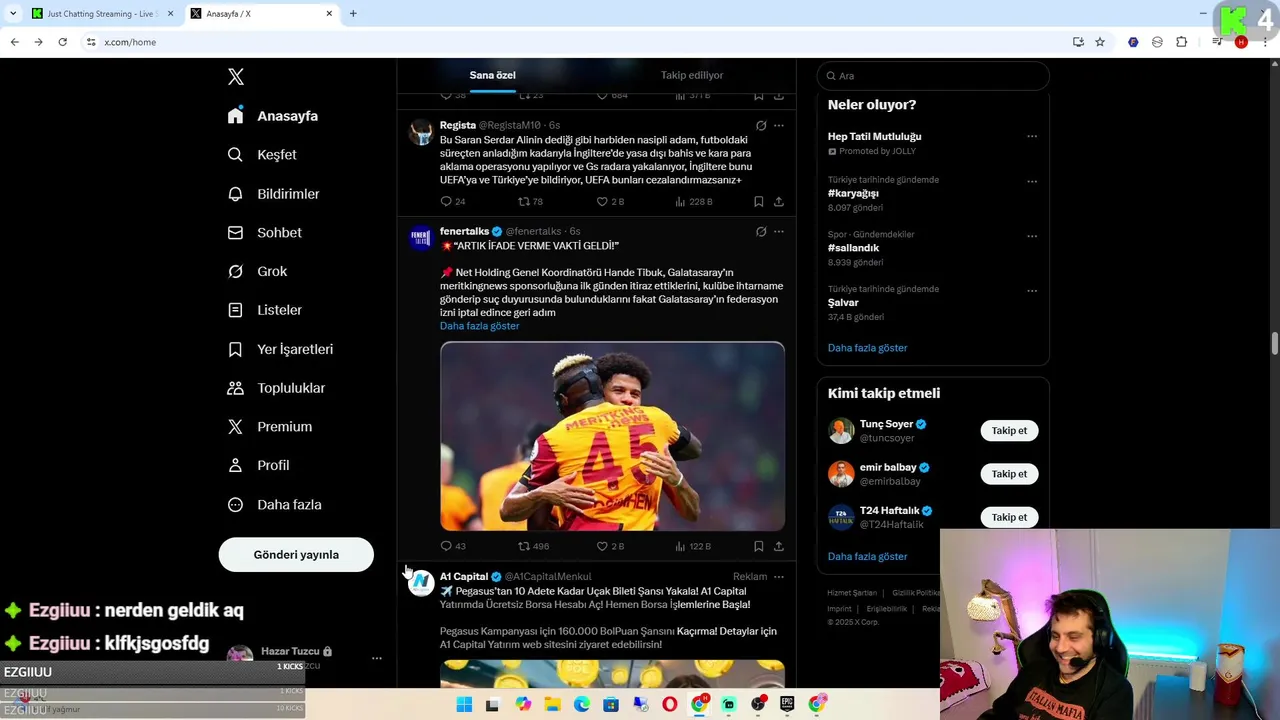The image size is (1280, 720).
Task: View analytics of the fenertalks post
Action: tap(693, 546)
